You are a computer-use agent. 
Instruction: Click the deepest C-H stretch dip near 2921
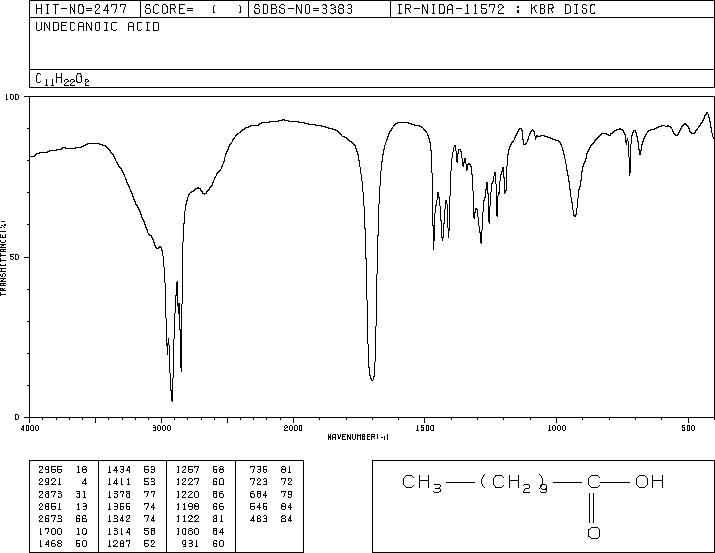[172, 398]
